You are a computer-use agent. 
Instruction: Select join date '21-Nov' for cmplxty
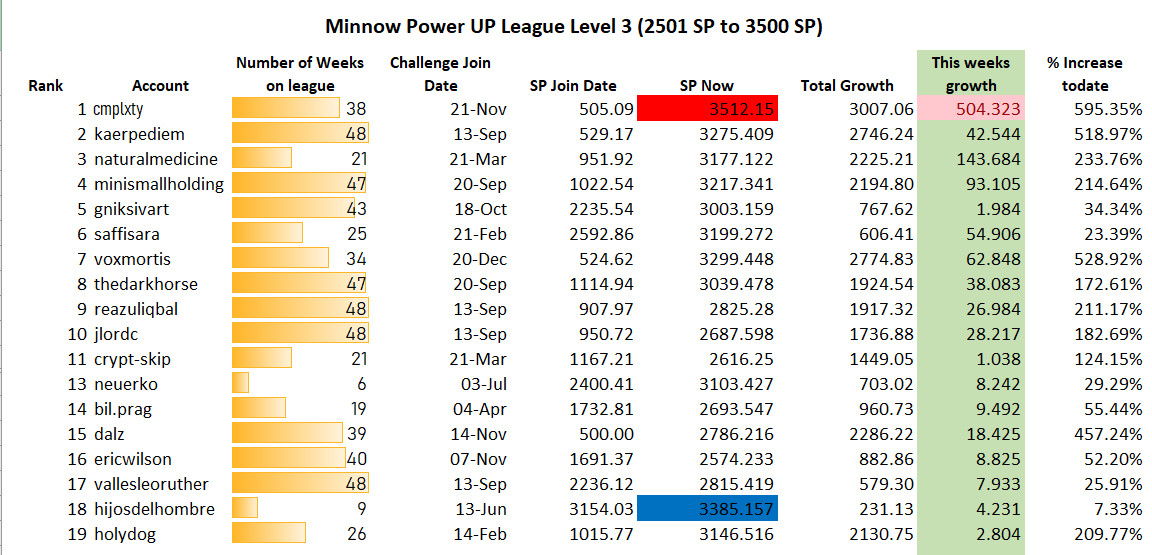coord(478,110)
